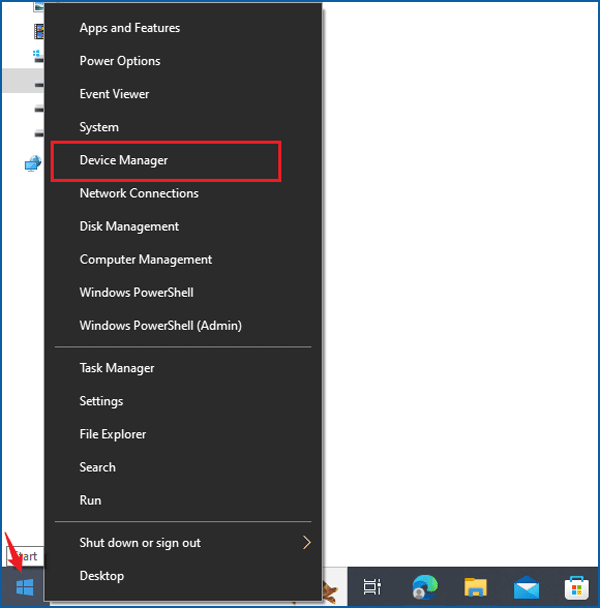600x608 pixels.
Task: Open Event Viewer
Action: (183, 94)
